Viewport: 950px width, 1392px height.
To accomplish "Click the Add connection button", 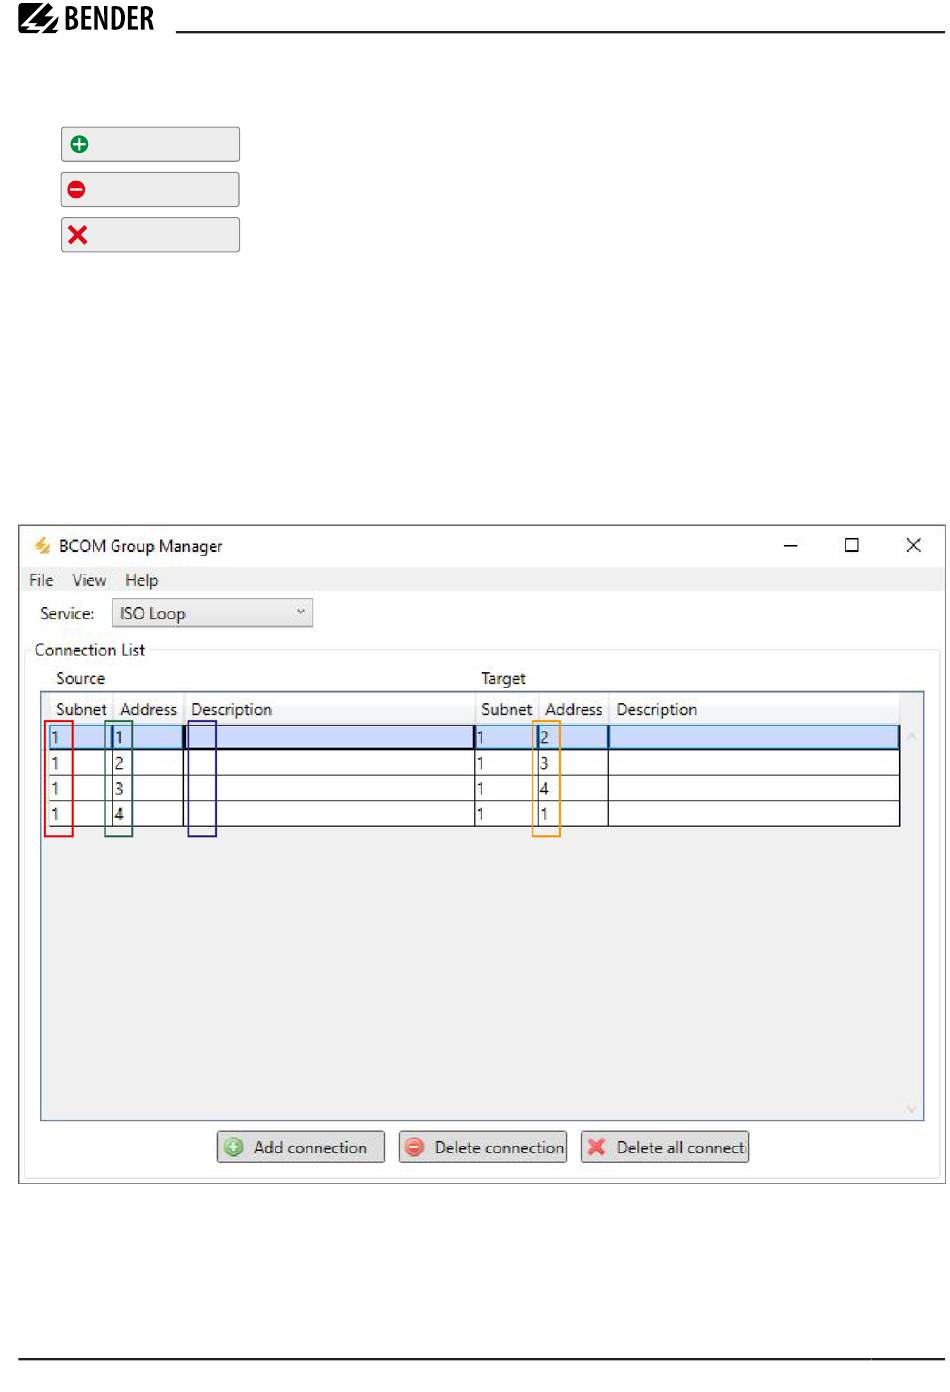I will (301, 1147).
